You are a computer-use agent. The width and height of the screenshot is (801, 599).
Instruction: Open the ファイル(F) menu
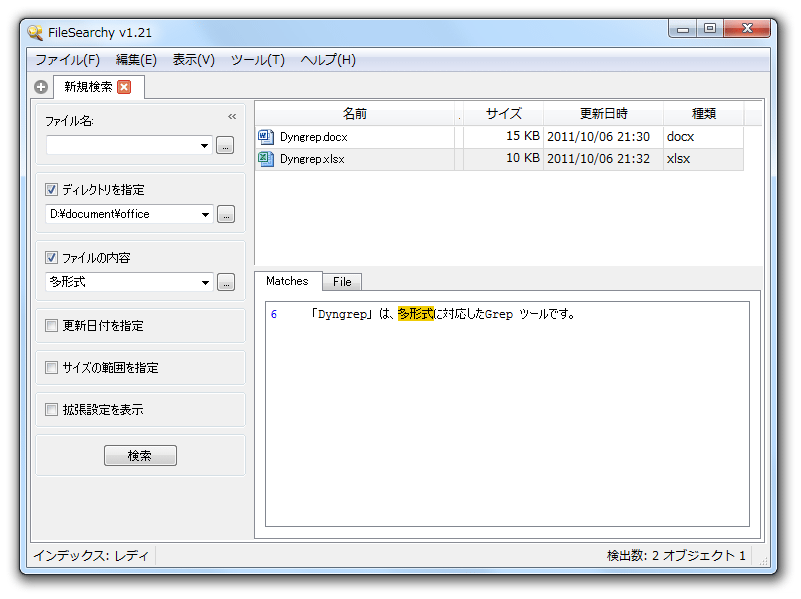coord(67,60)
